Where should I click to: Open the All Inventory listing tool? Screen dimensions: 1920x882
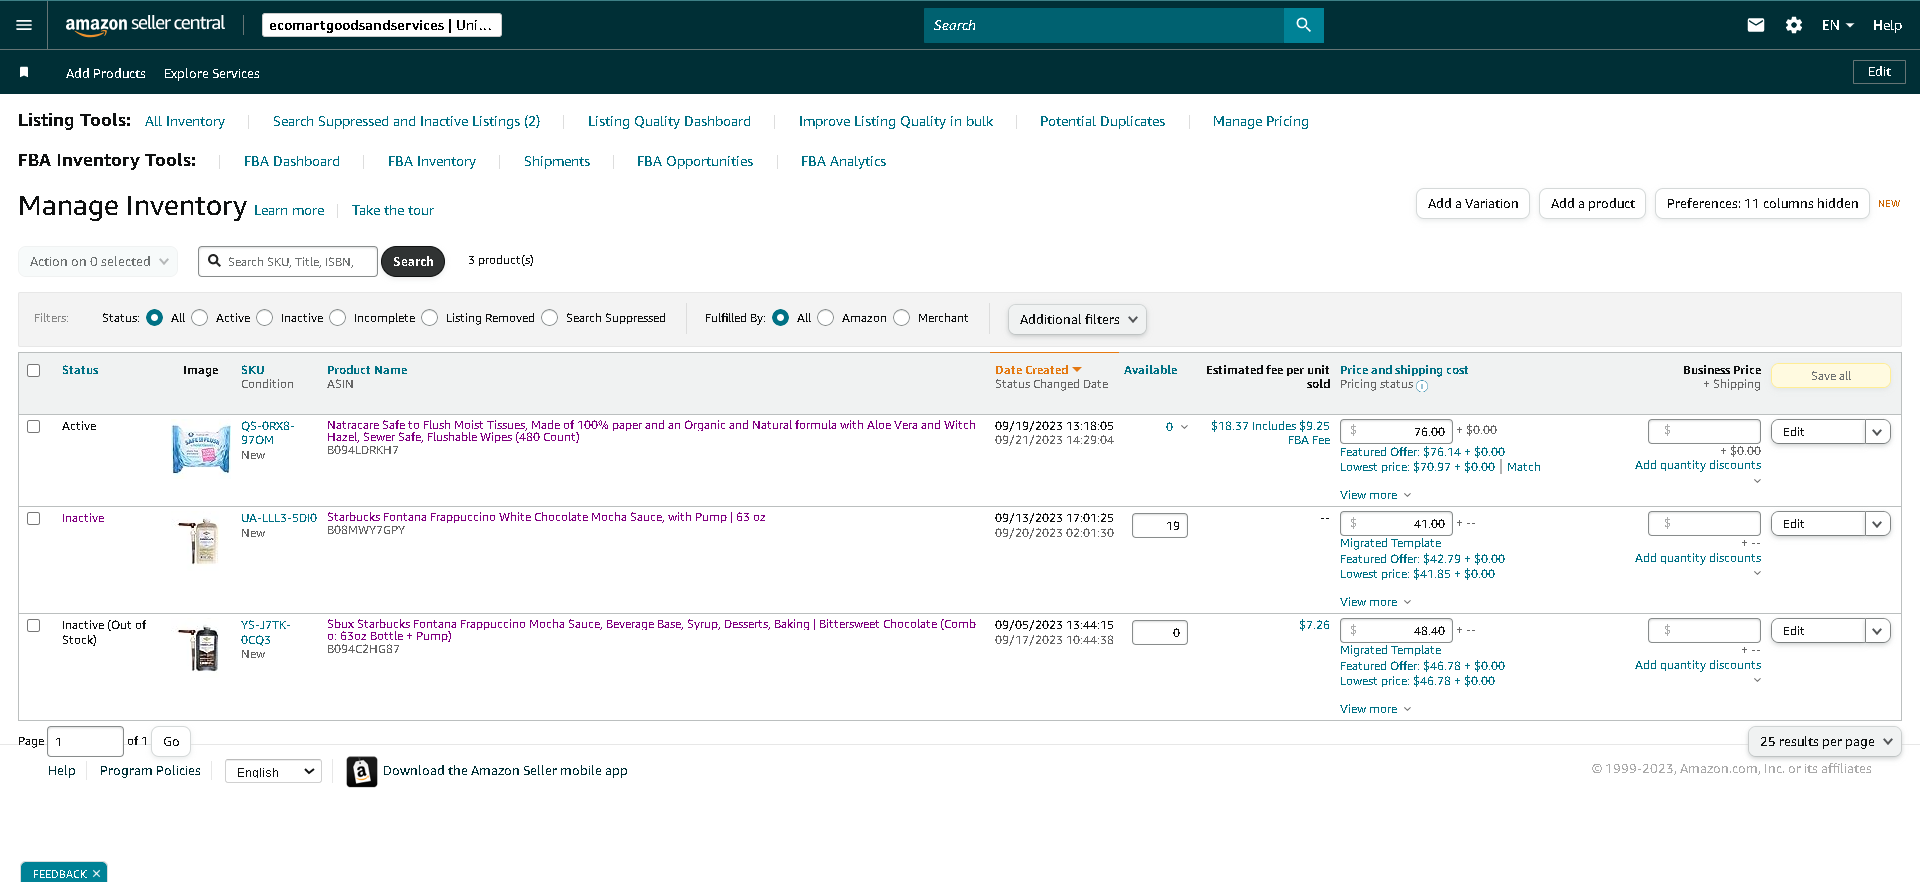[x=185, y=121]
